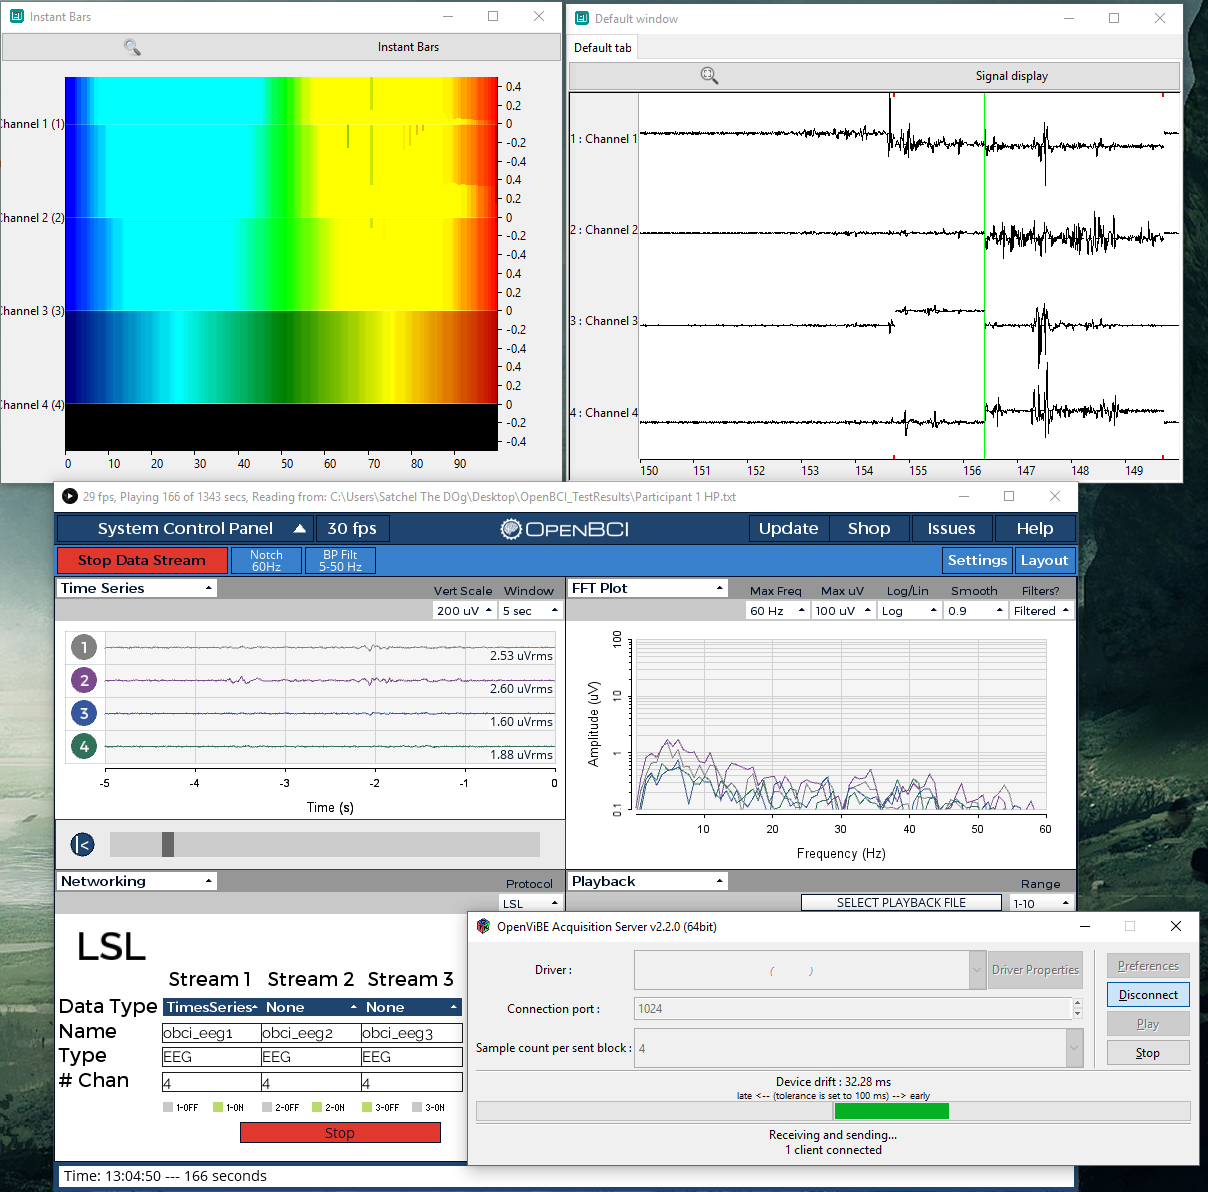Open the Vert Scale 200 uV dropdown
Screen dimensions: 1208x1192
[x=465, y=610]
